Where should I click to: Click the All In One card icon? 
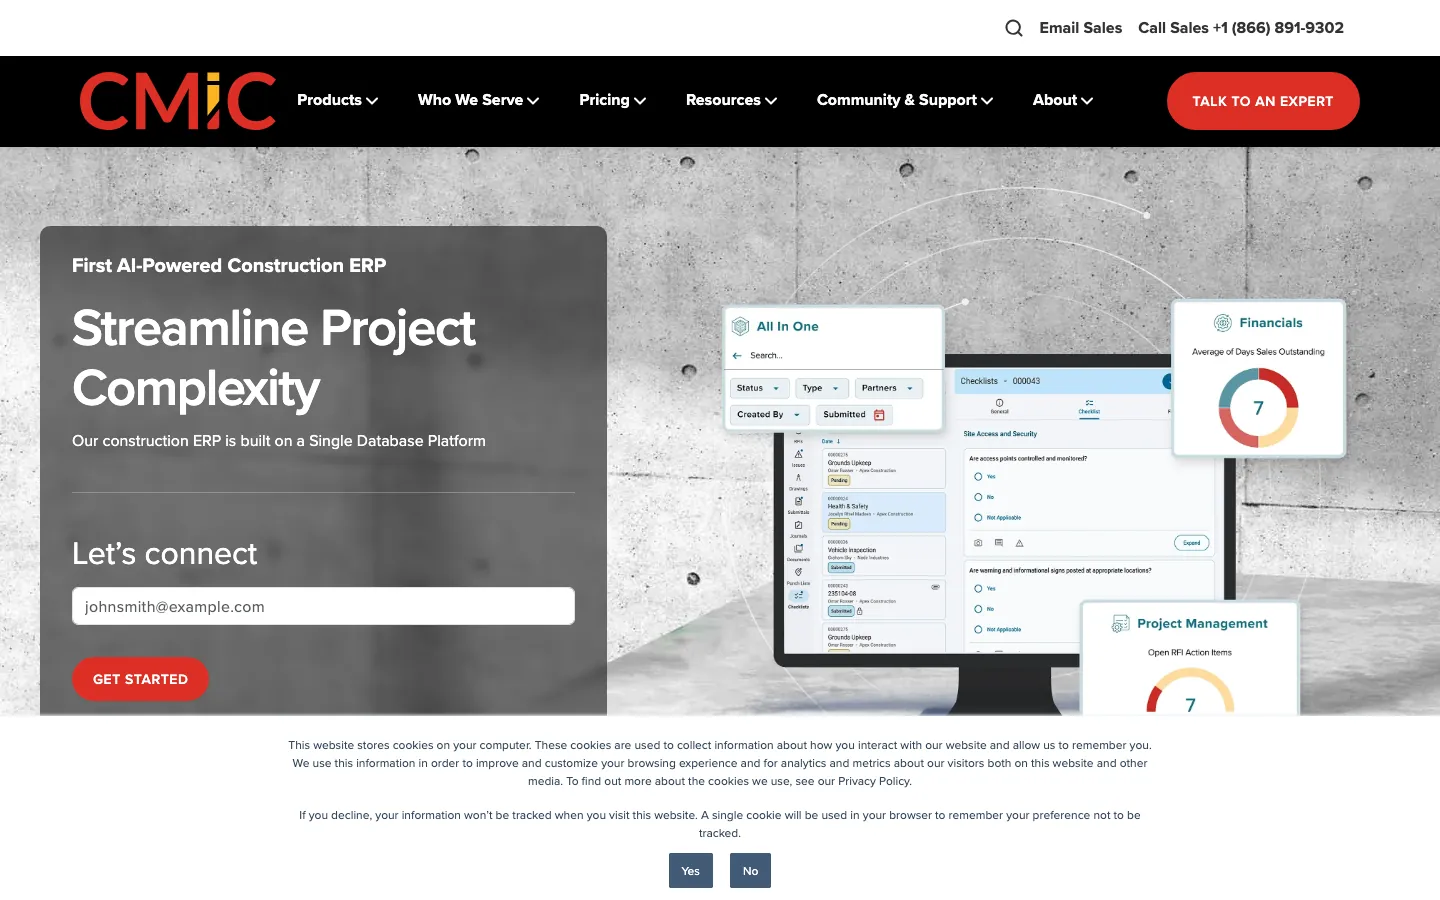click(x=740, y=326)
